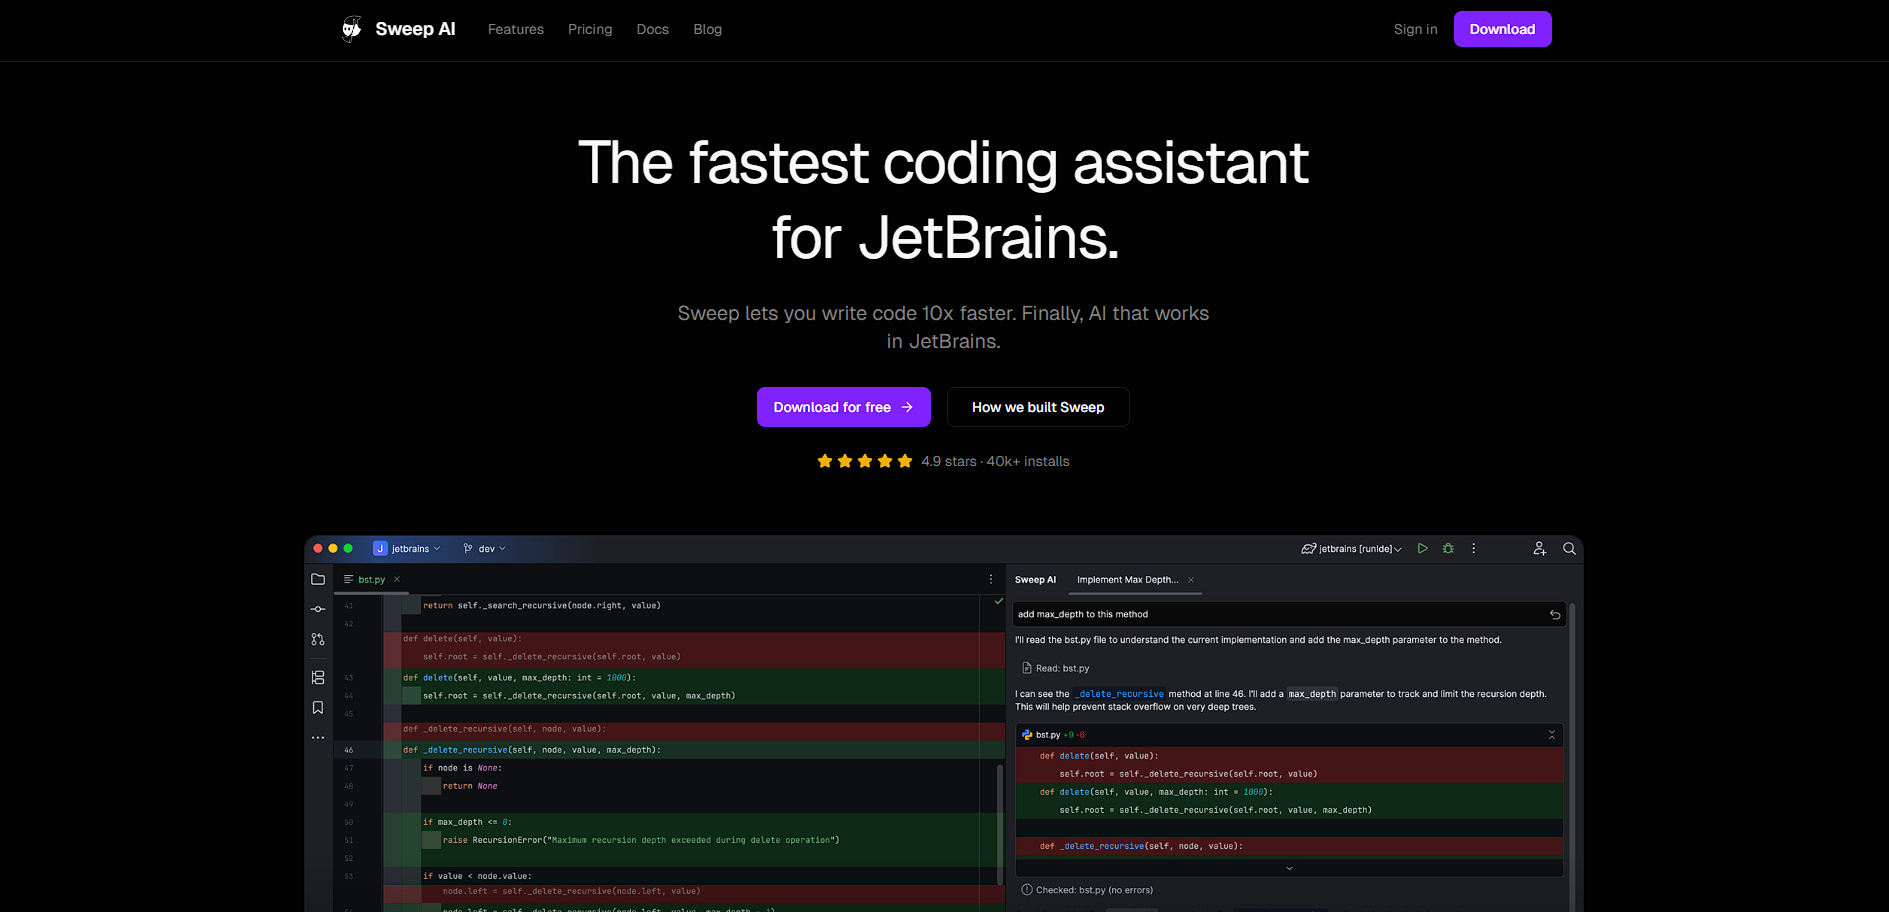This screenshot has height=912, width=1889.
Task: Close the bst.py editor tab
Action: click(397, 579)
